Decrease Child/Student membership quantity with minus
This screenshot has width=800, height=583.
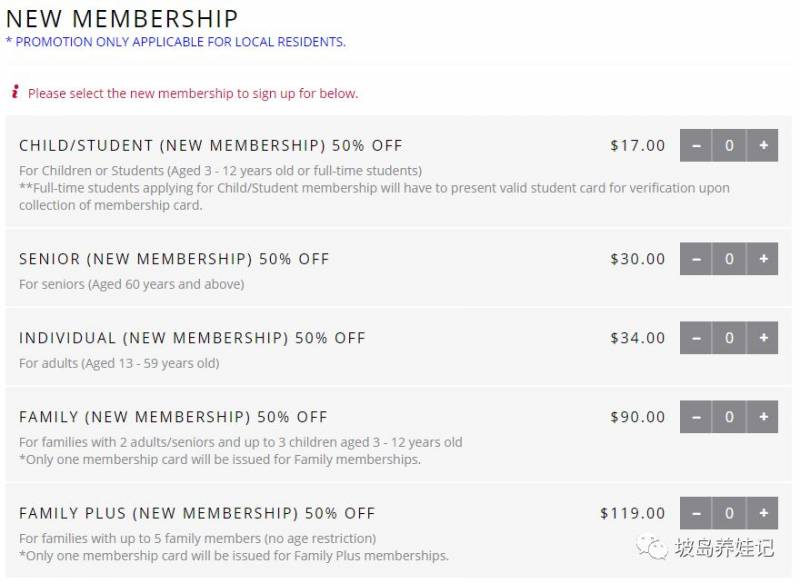(696, 145)
